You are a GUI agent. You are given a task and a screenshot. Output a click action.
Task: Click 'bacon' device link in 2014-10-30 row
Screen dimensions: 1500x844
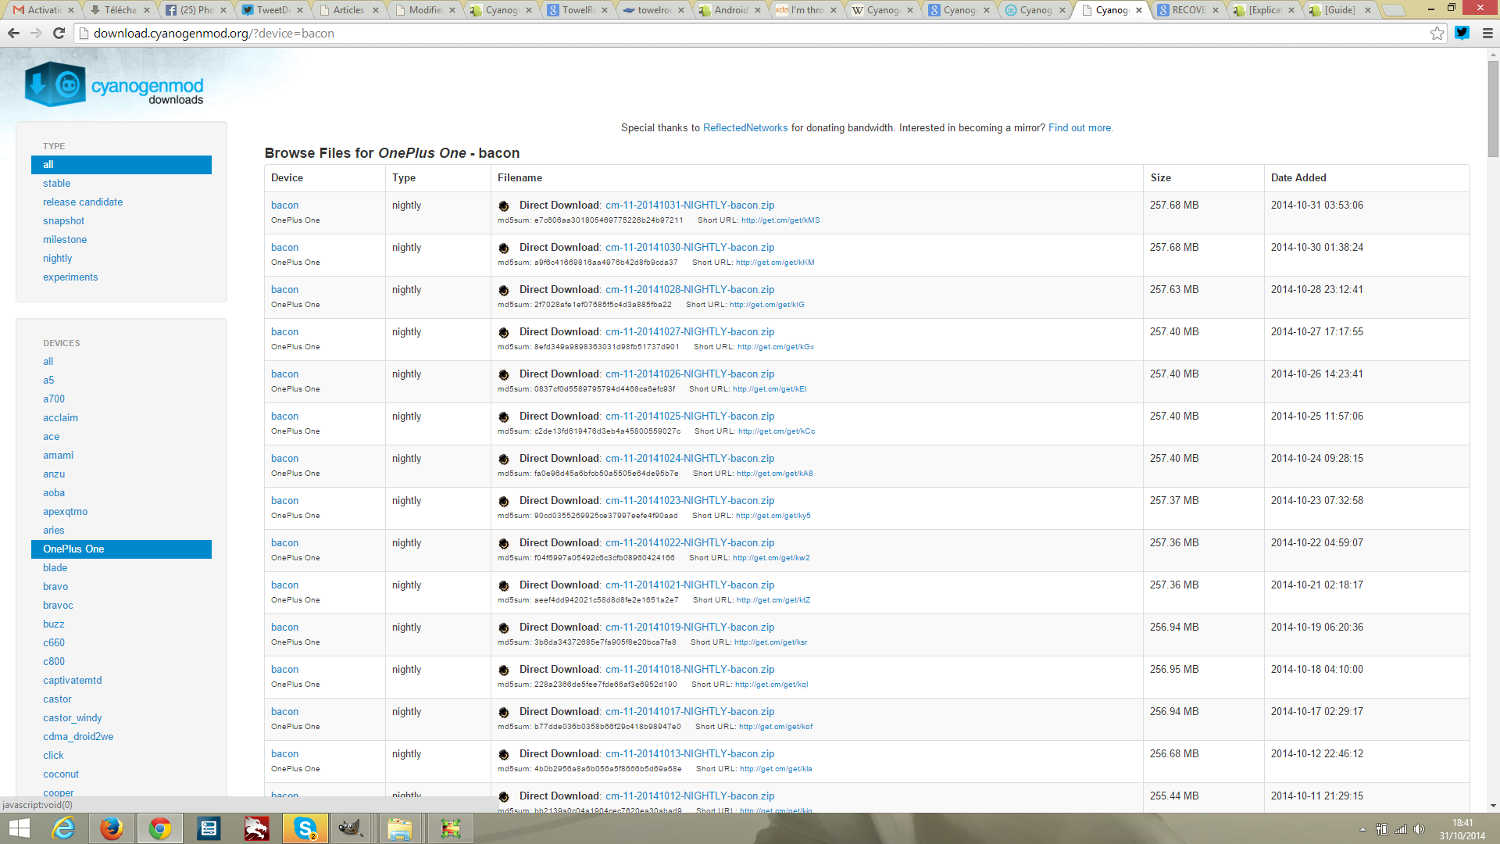tap(285, 248)
